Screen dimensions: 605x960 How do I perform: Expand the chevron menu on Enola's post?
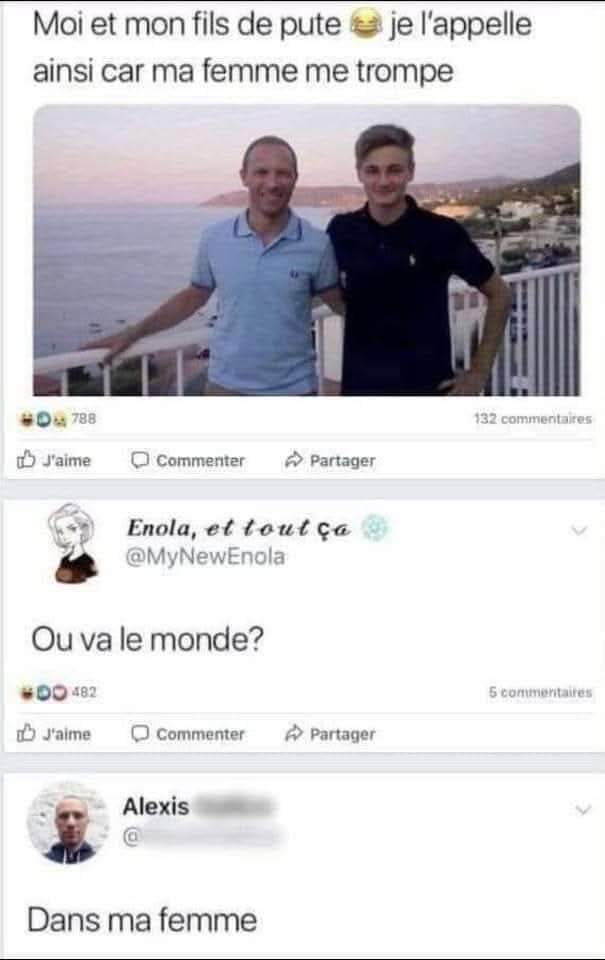579,530
